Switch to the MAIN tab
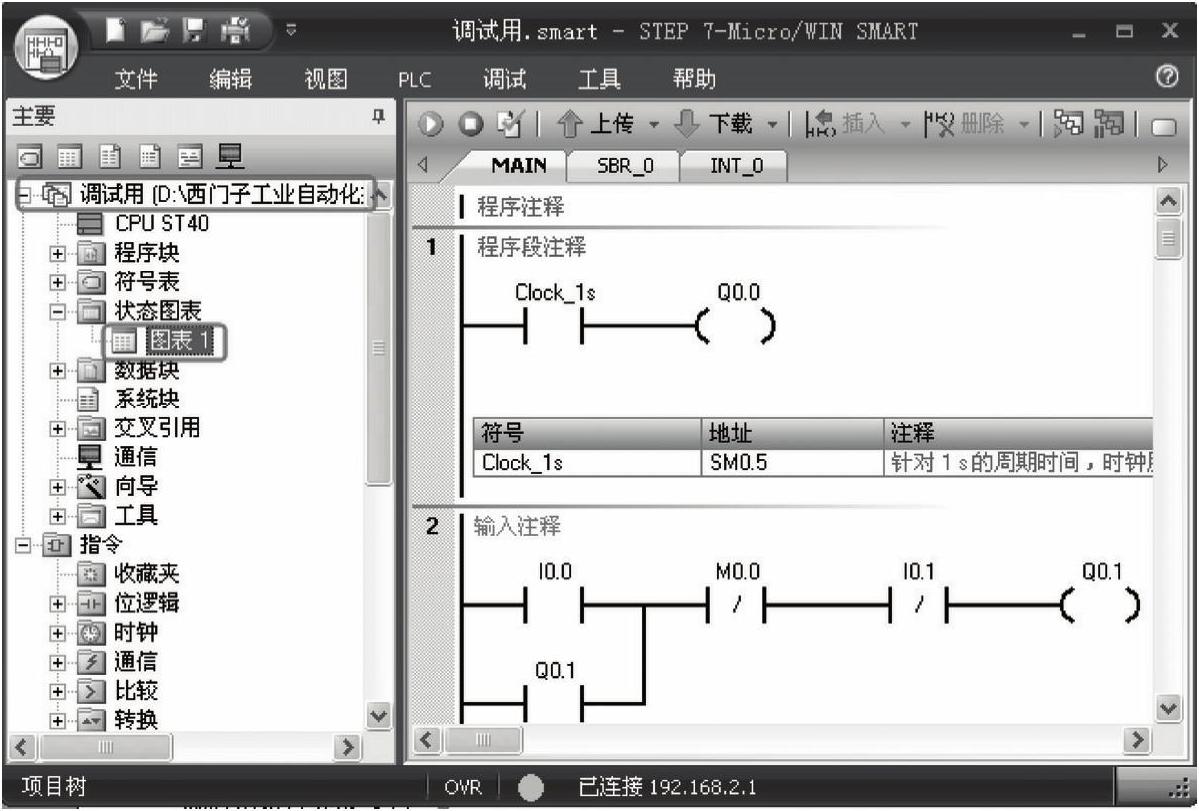The height and width of the screenshot is (811, 1199). coord(518,166)
